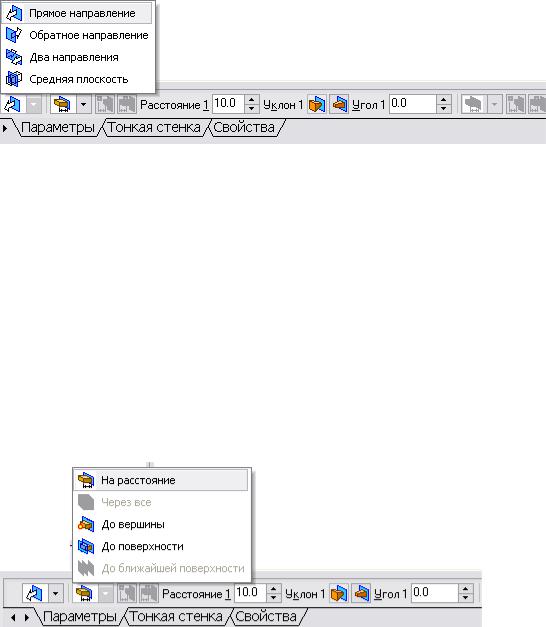Click the 'Два направления' icon in menu
546x627 pixels.
pyautogui.click(x=14, y=57)
